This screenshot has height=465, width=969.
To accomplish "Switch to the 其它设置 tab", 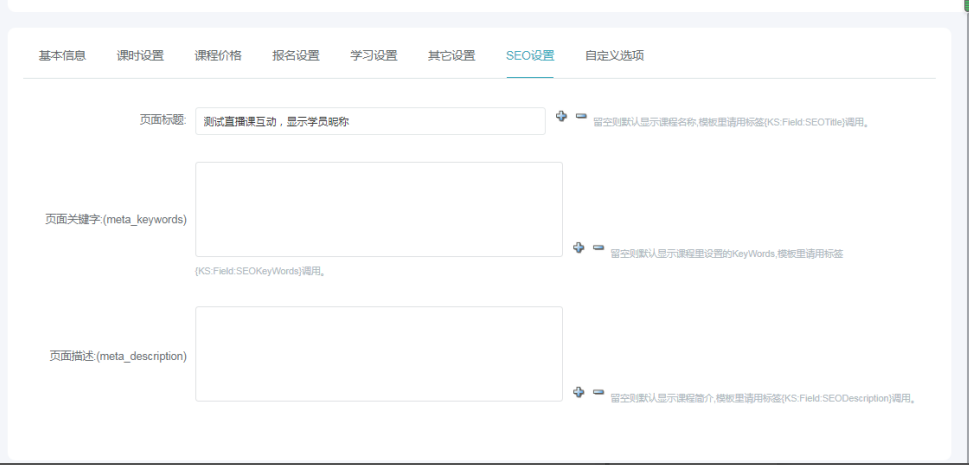I will click(x=451, y=56).
